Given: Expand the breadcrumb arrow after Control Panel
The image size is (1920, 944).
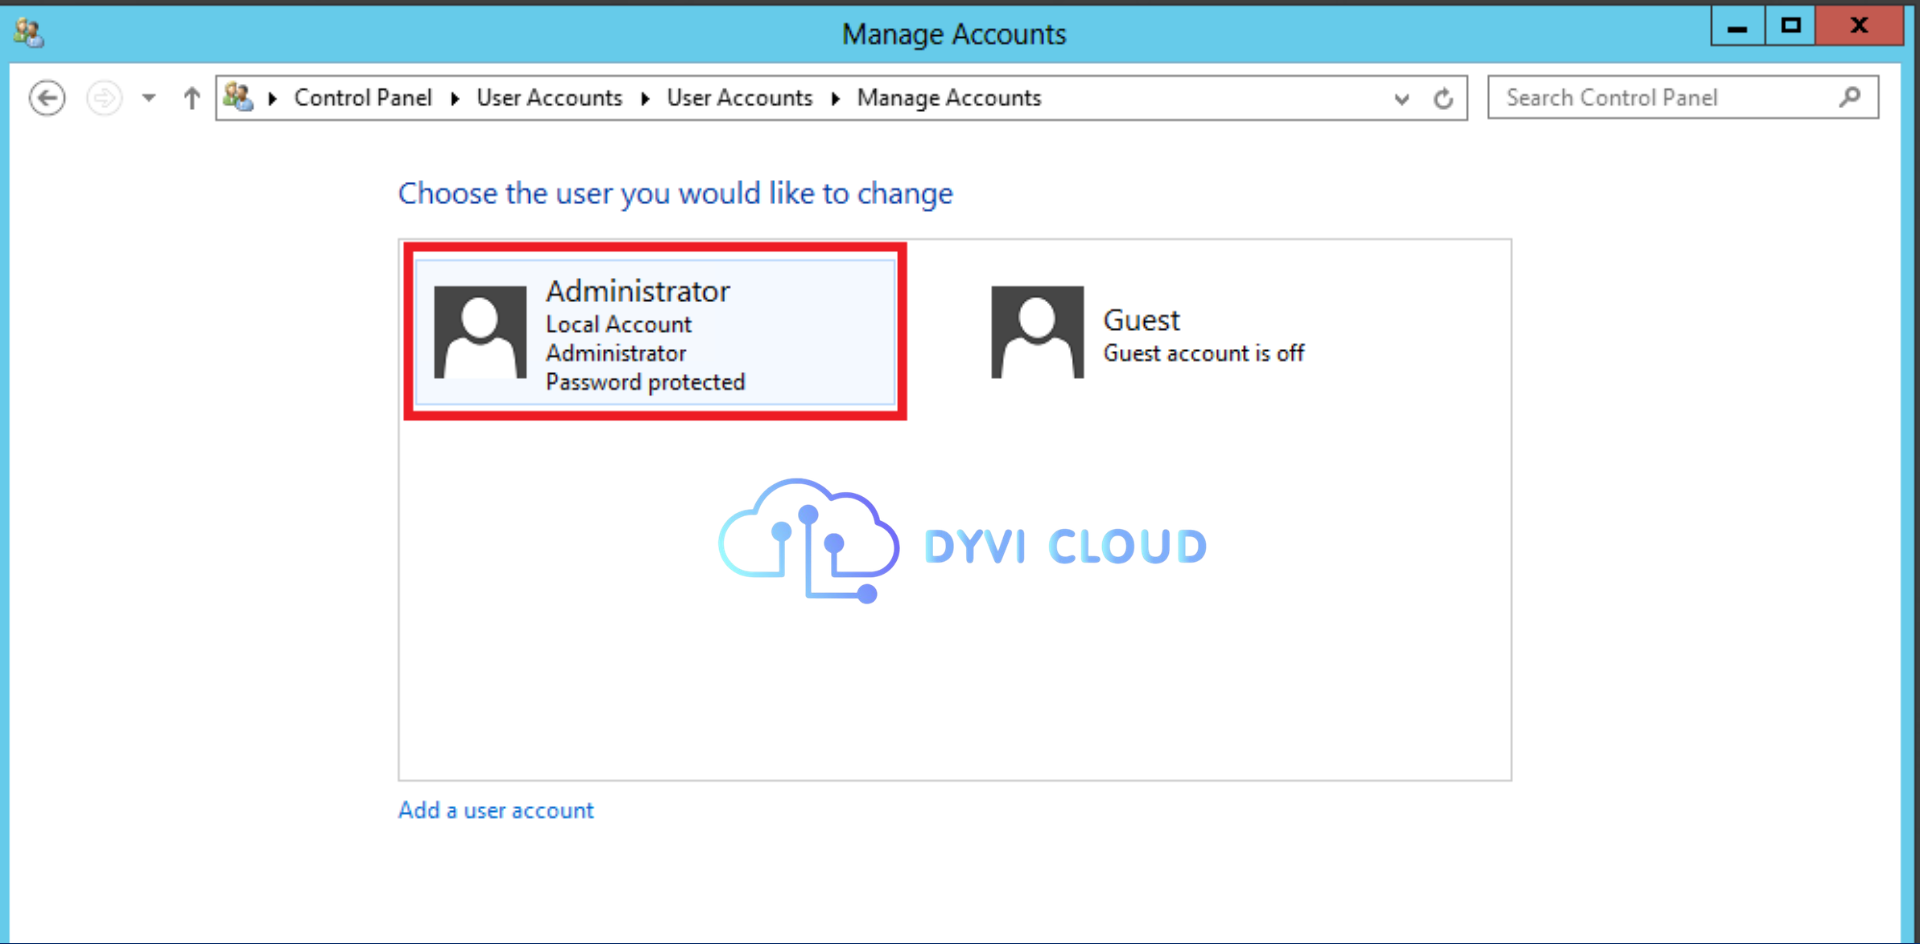Looking at the screenshot, I should click(455, 97).
